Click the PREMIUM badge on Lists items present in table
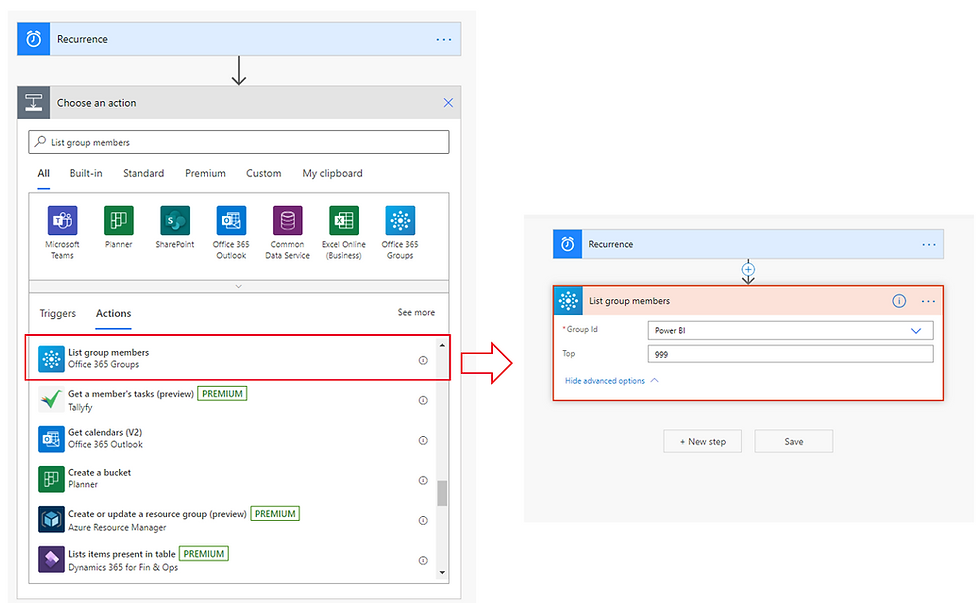The width and height of the screenshot is (980, 603). click(204, 554)
